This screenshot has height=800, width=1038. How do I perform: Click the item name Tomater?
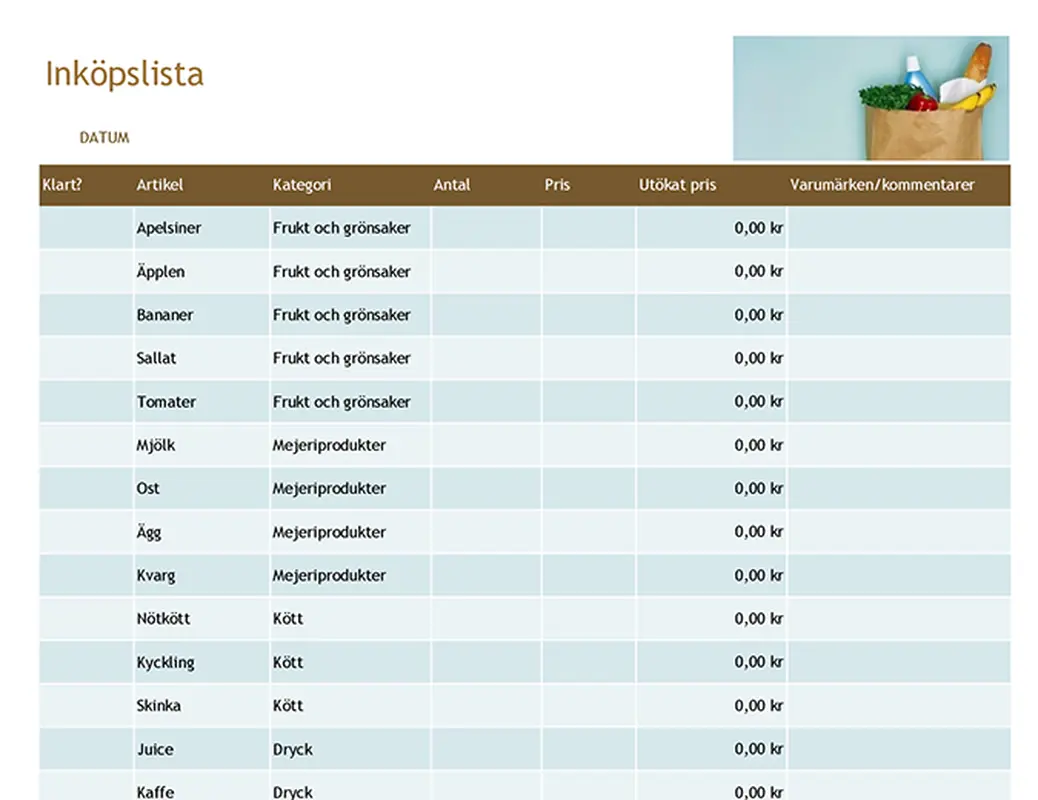165,401
